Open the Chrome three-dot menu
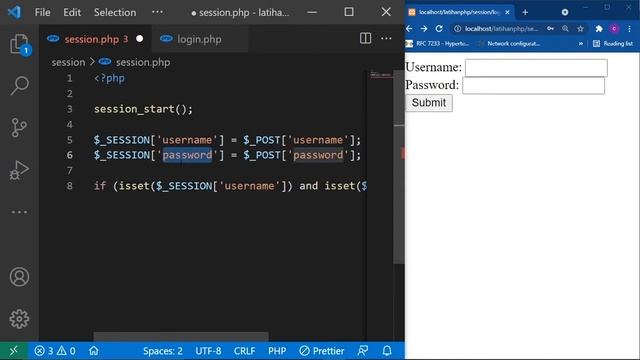The width and height of the screenshot is (640, 360). pos(629,29)
